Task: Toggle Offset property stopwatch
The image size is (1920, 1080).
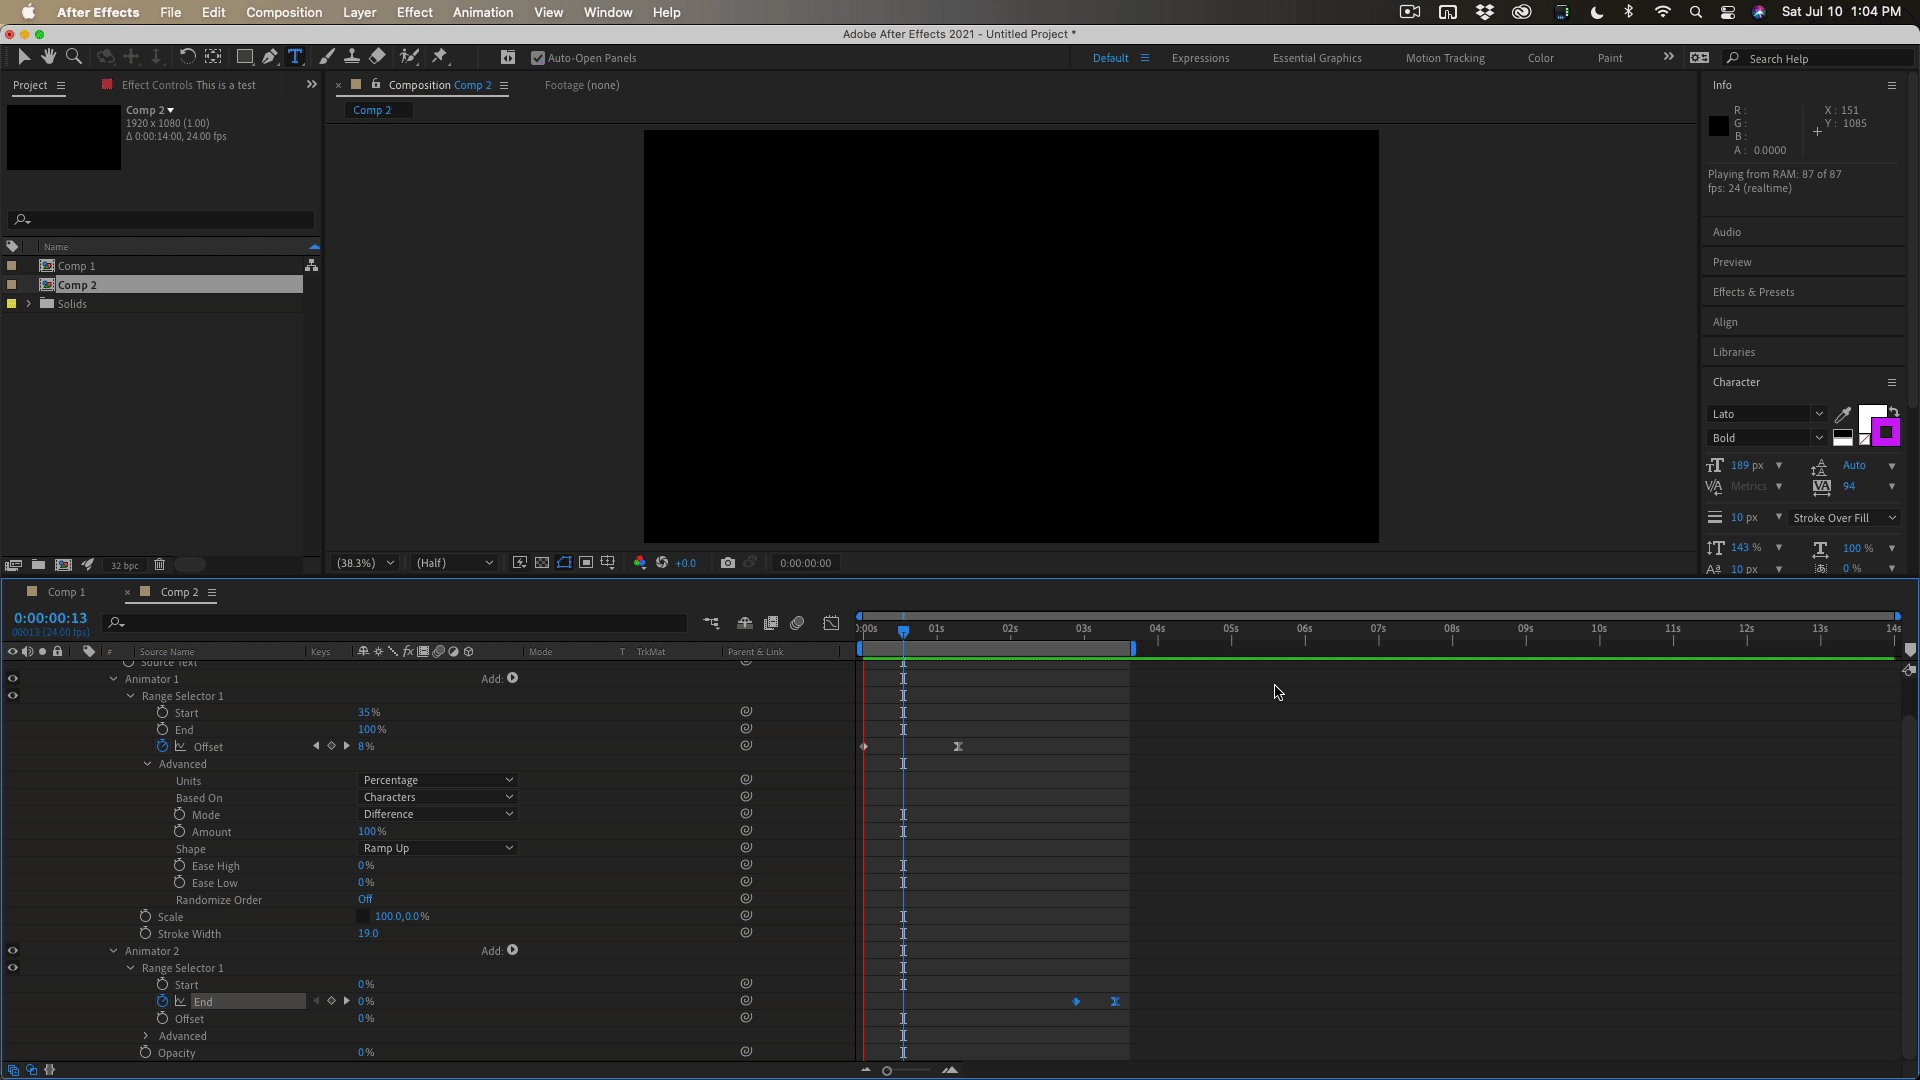Action: point(162,746)
